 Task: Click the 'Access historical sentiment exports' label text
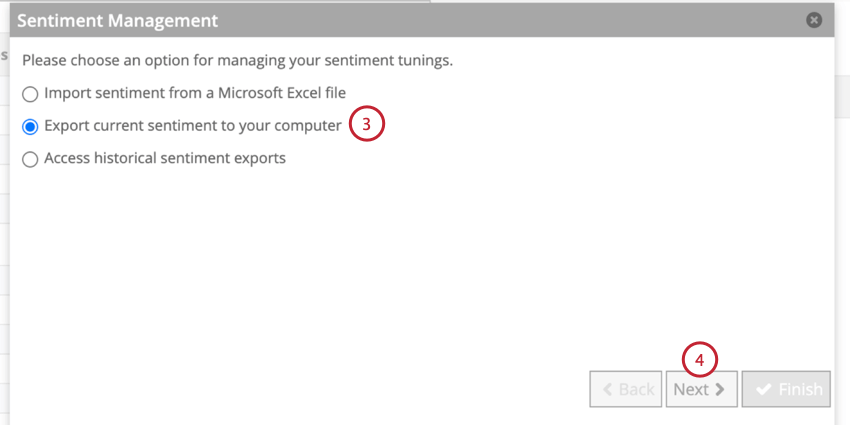coord(165,158)
